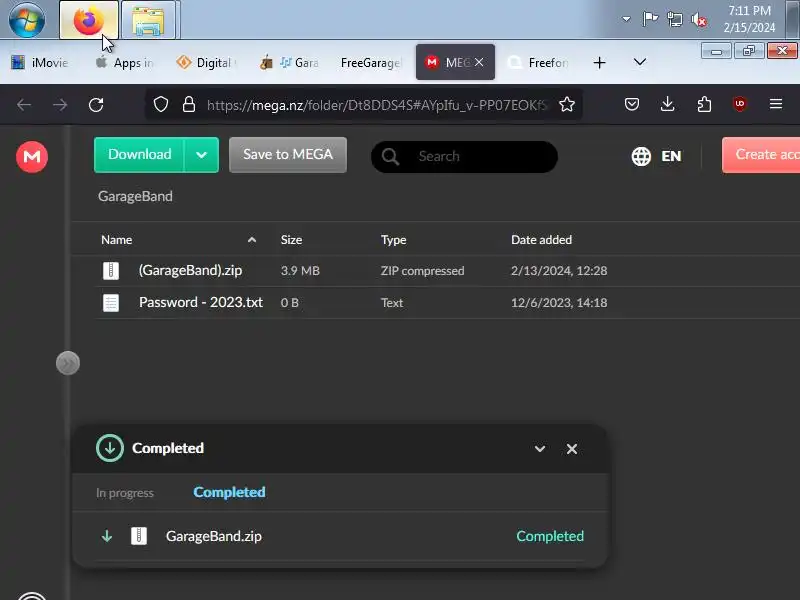Screen dimensions: 800x600
Task: Click the Windows Start orb
Action: [27, 19]
